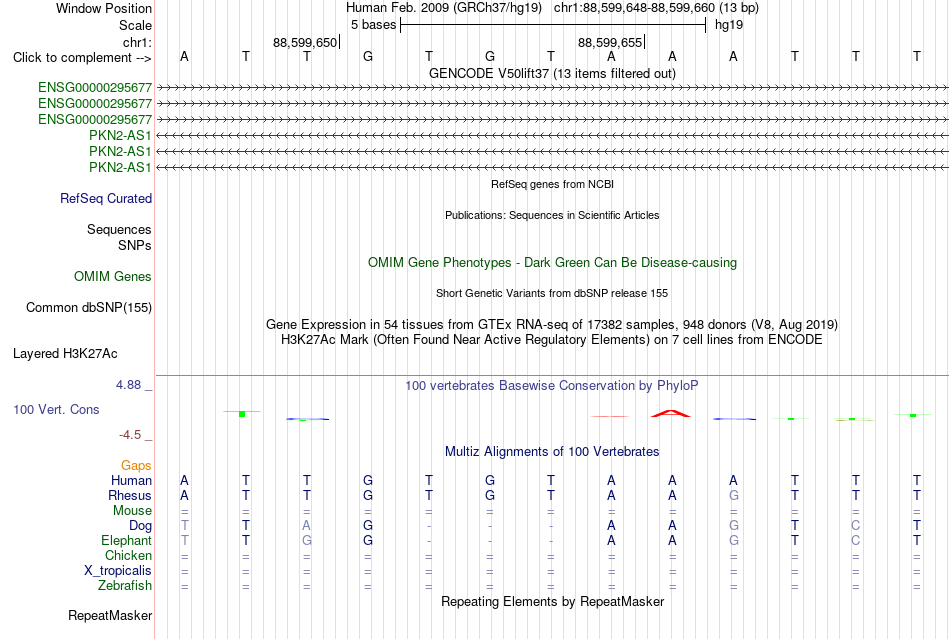Click the faded G base in Rhesus row
The width and height of the screenshot is (950, 639).
(733, 495)
